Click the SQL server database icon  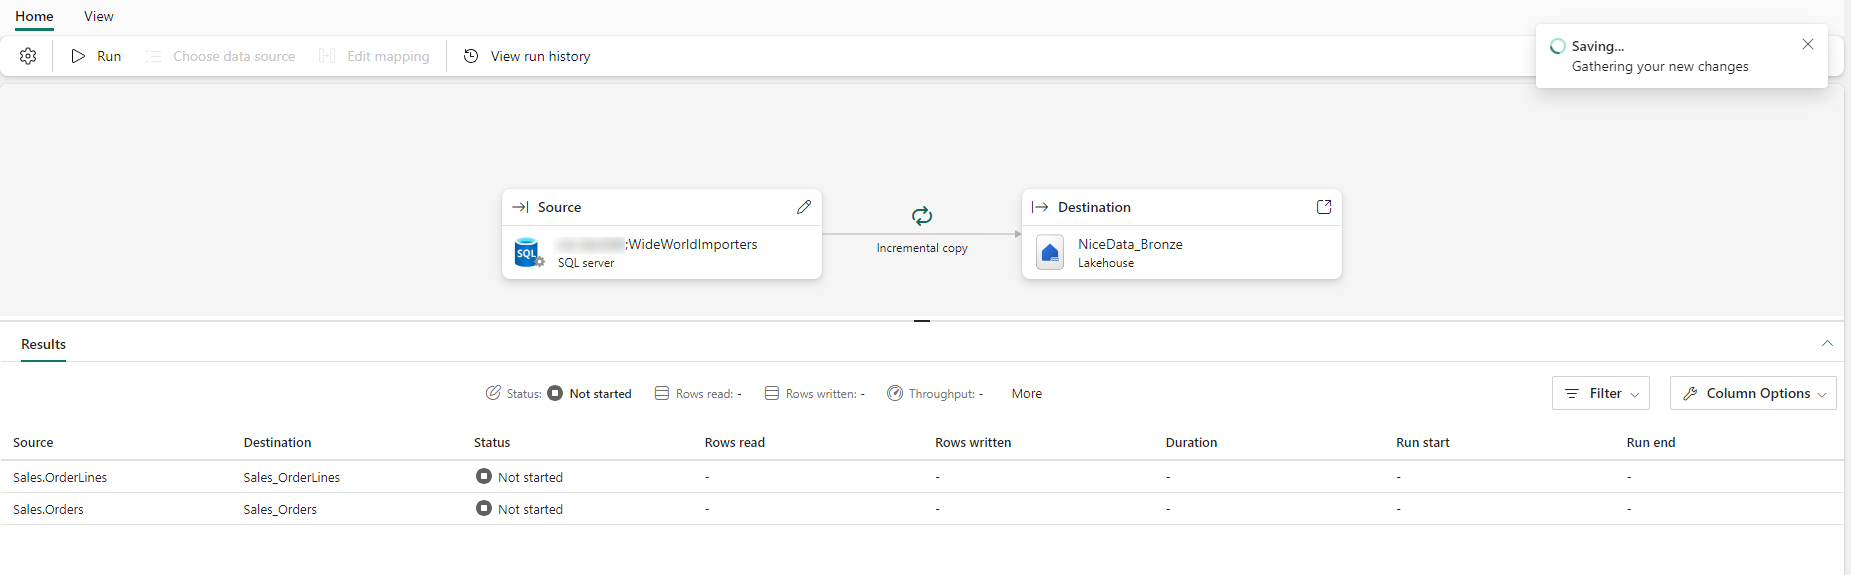[528, 252]
